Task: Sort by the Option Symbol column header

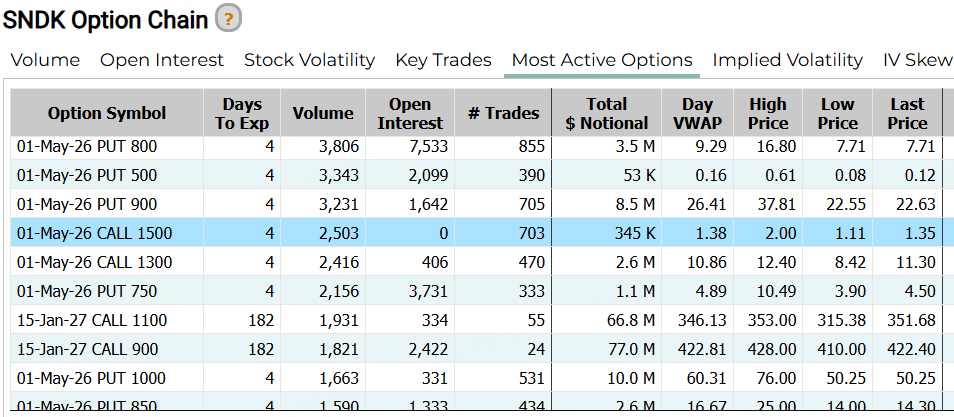Action: coord(107,113)
